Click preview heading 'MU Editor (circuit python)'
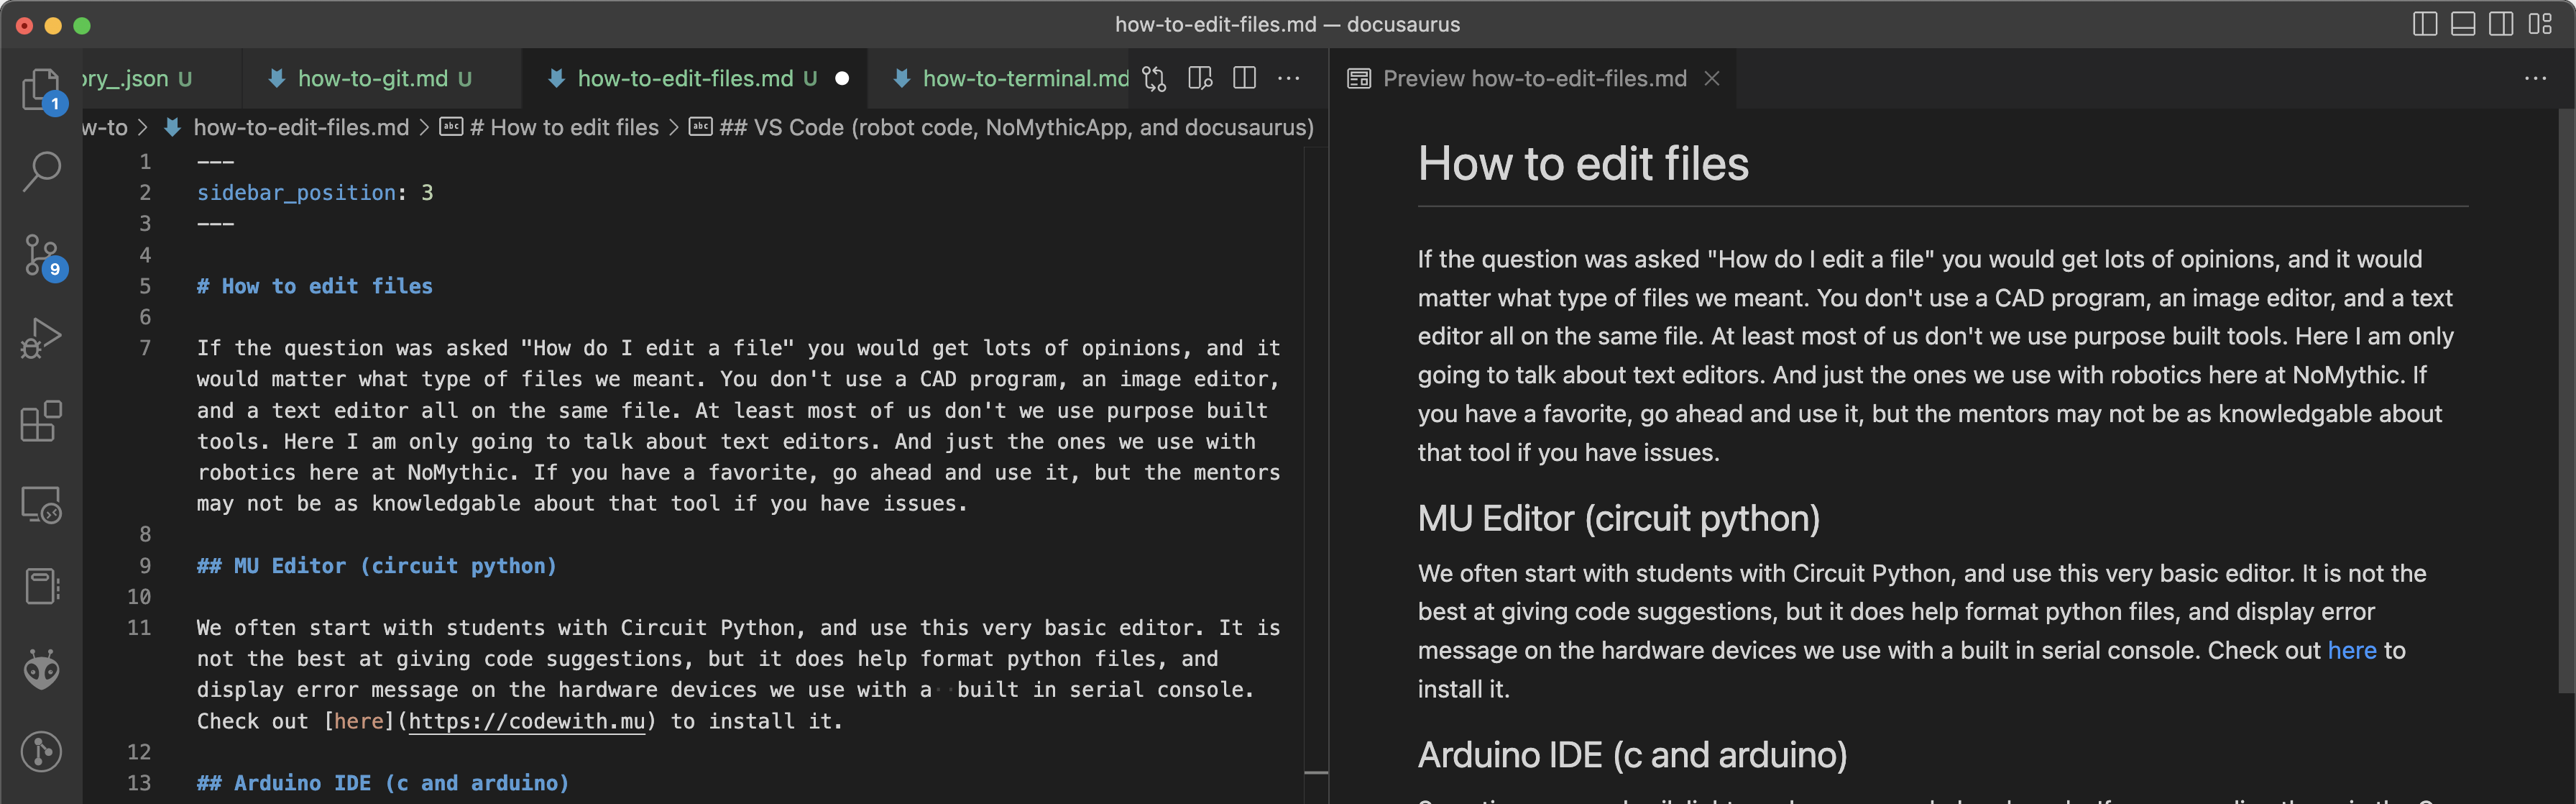2576x804 pixels. [x=1618, y=518]
